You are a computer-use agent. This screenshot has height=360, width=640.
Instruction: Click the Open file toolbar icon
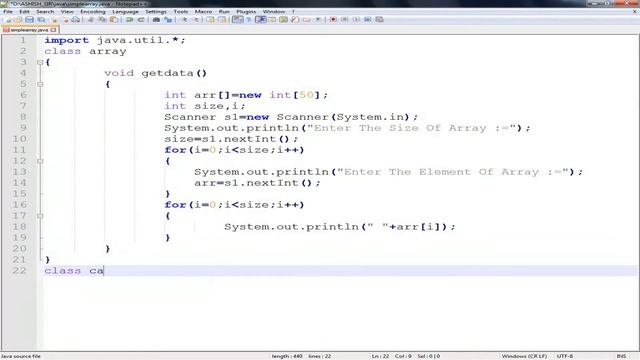coord(18,20)
